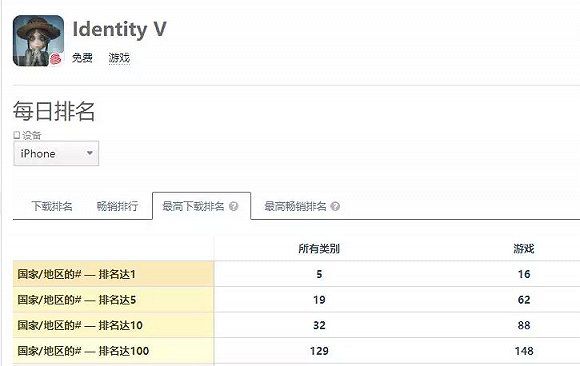Click value 19 in 排名达5 row
Screen dimensions: 580x366
[x=319, y=299]
